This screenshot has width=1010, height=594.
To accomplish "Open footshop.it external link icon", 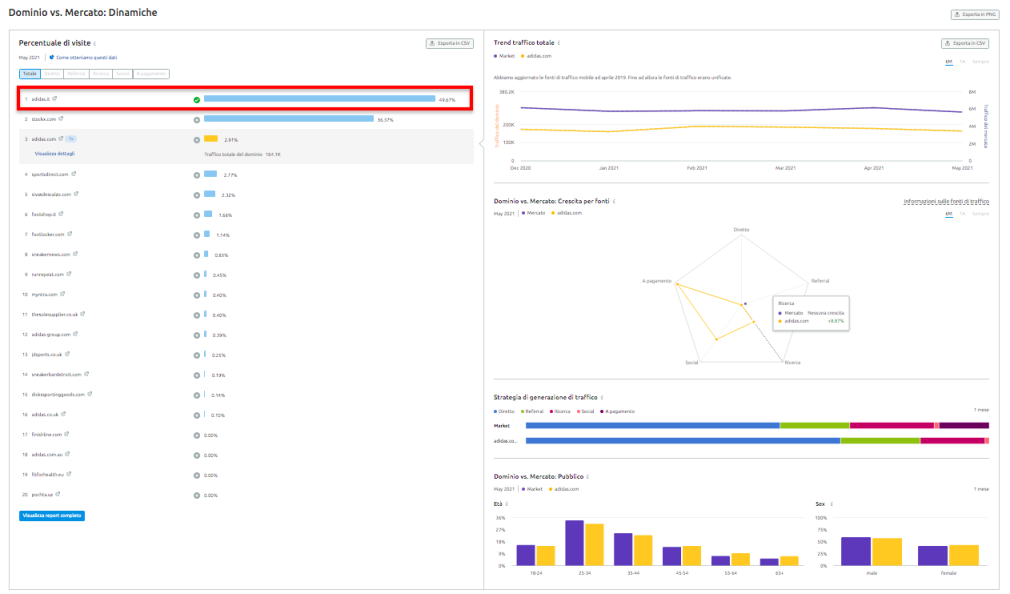I will [61, 214].
